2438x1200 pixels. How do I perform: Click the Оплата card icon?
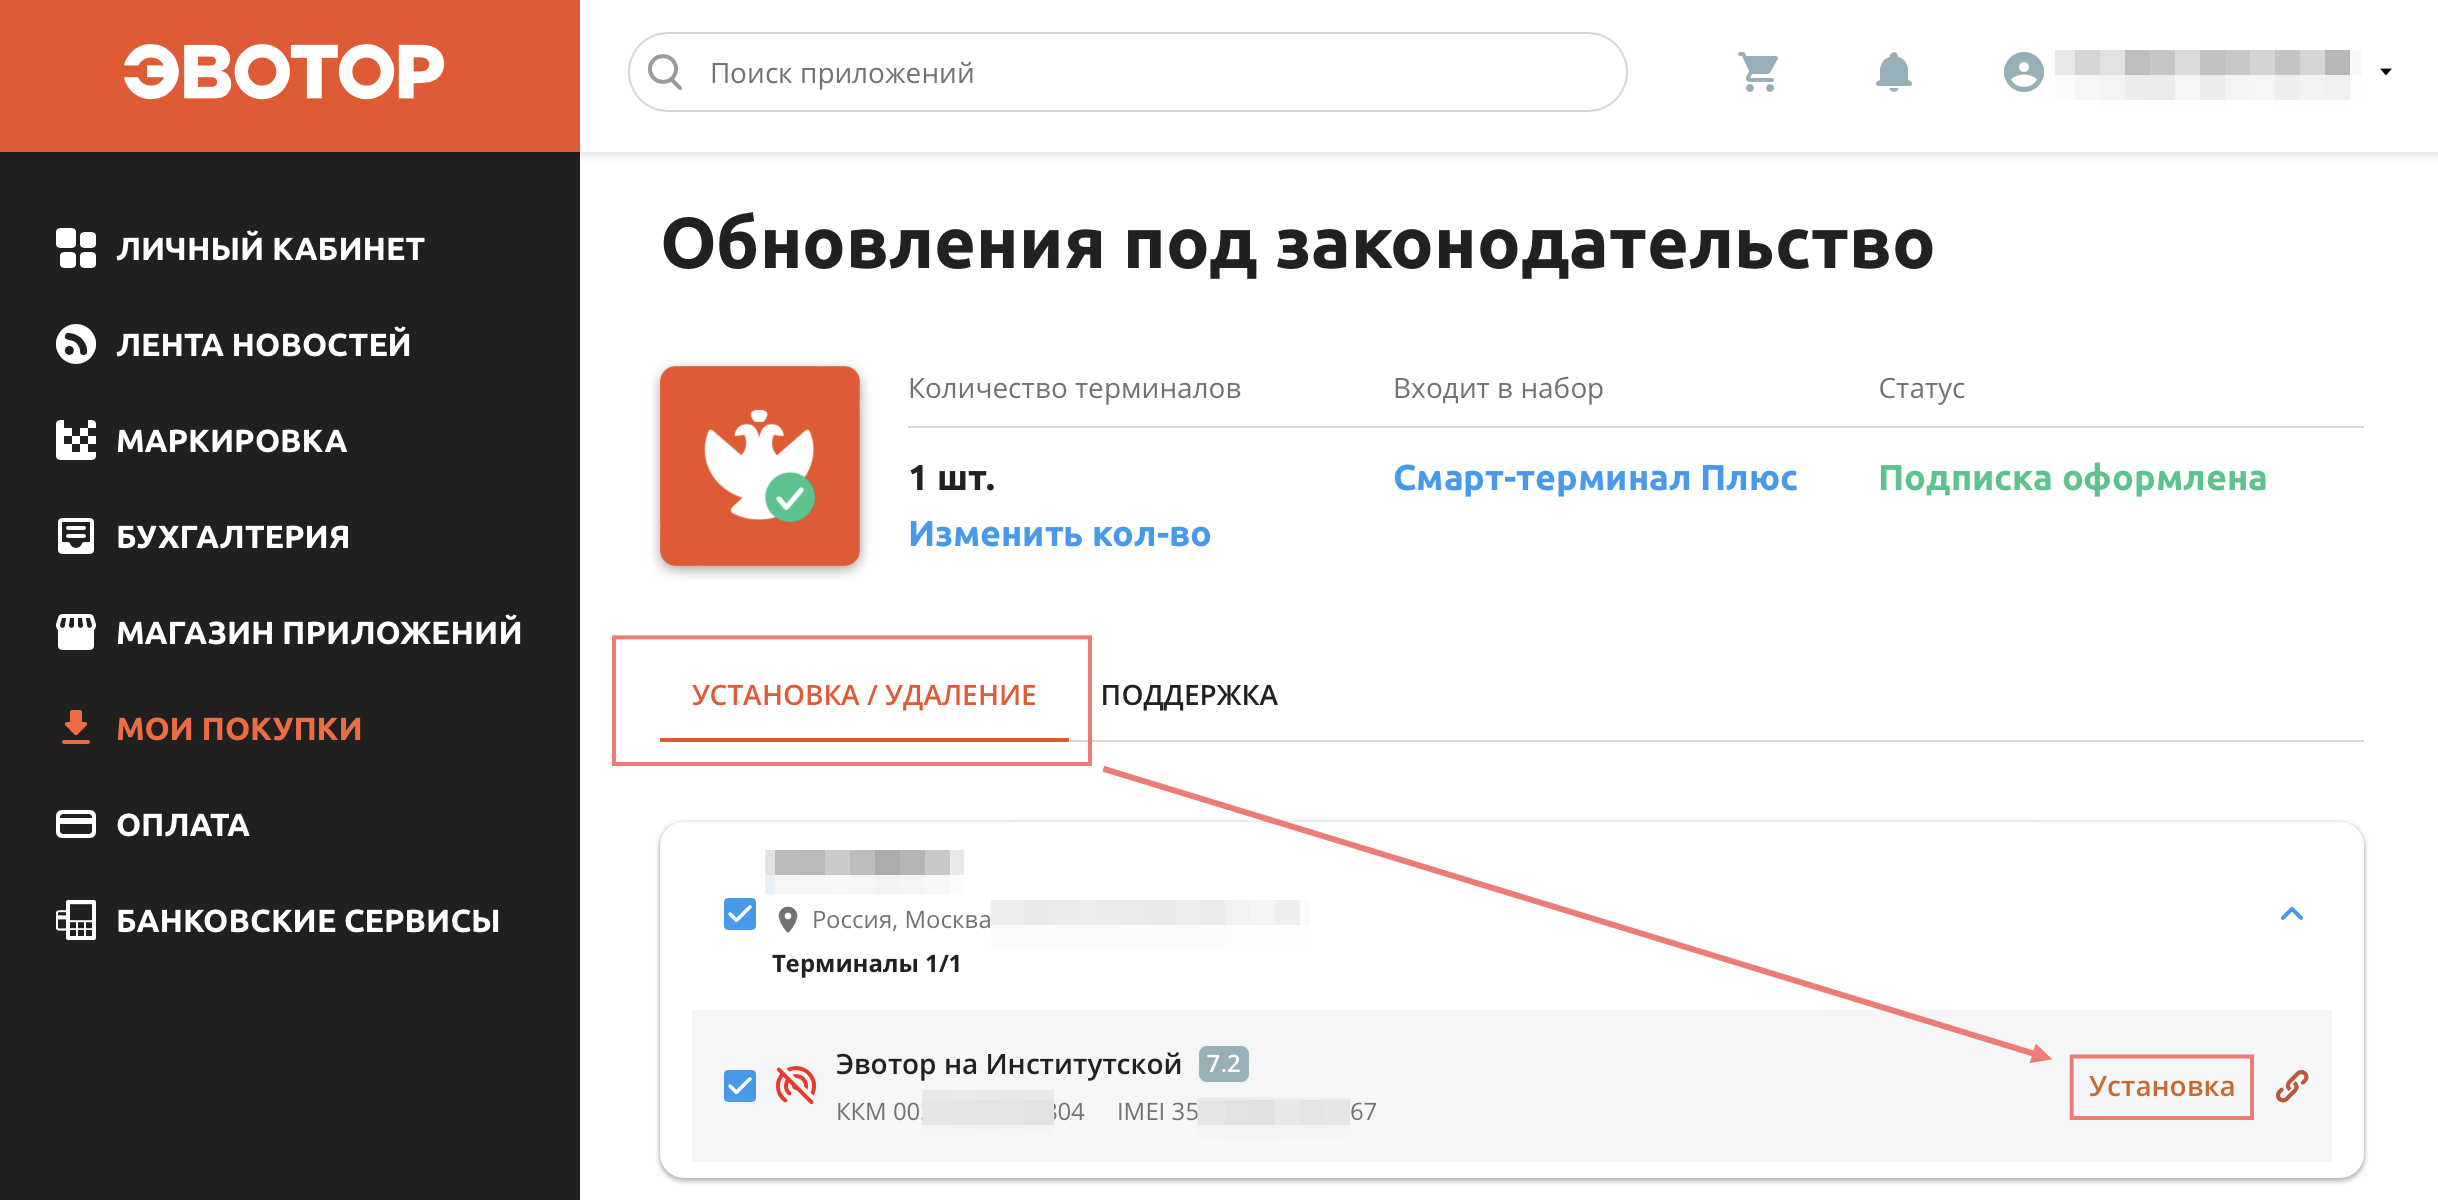(76, 824)
